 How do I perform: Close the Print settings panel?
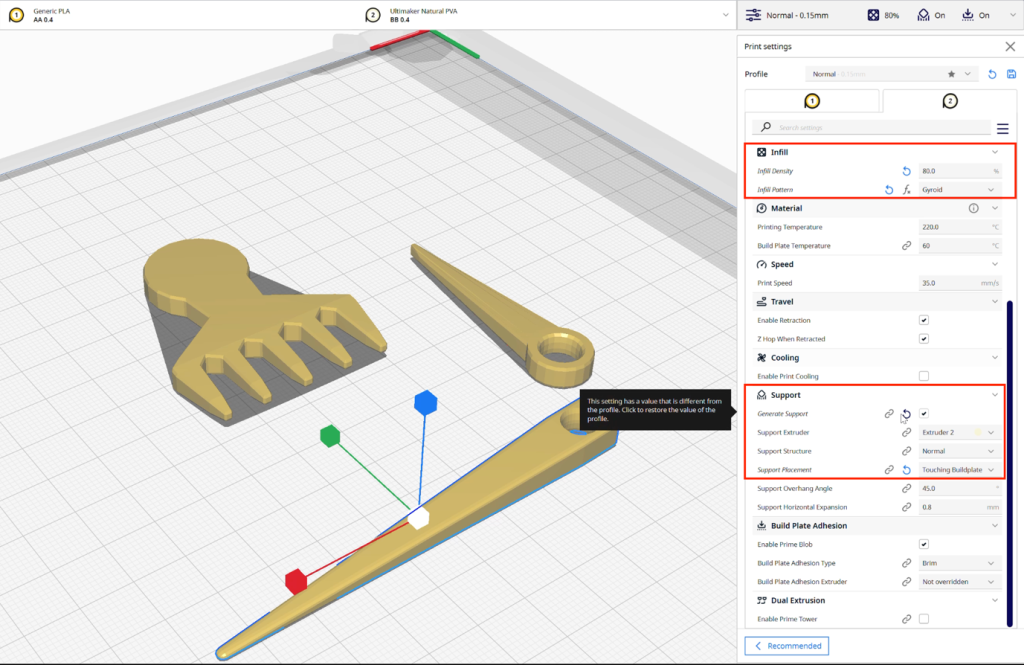click(1010, 46)
